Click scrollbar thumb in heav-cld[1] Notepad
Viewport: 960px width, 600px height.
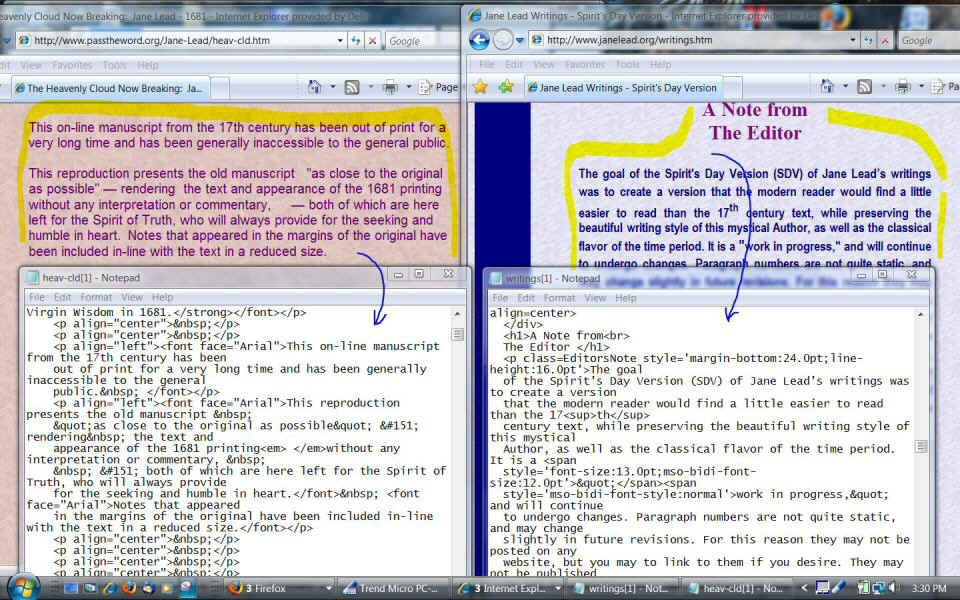click(x=457, y=334)
